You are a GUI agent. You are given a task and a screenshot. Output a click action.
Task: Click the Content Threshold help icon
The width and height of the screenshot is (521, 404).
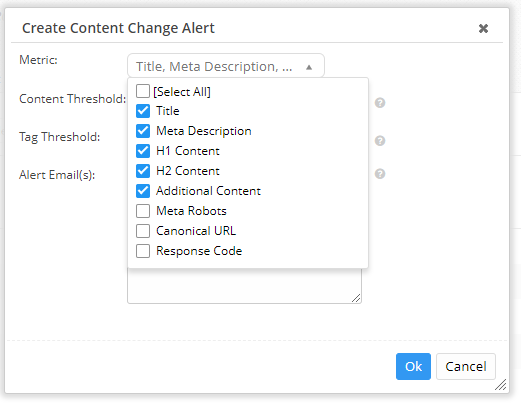point(380,103)
